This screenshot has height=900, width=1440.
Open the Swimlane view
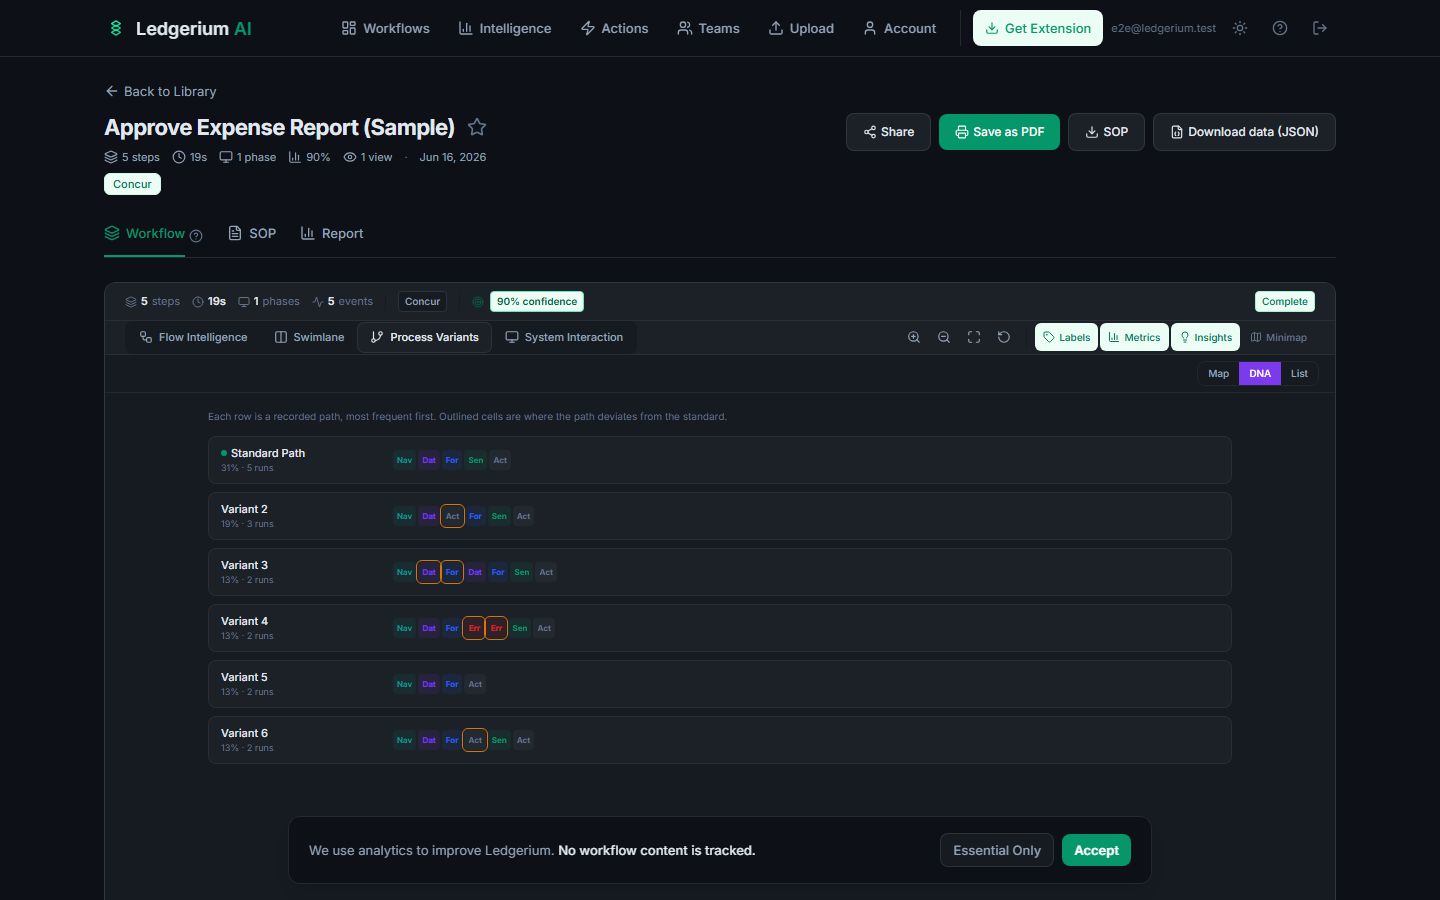309,337
